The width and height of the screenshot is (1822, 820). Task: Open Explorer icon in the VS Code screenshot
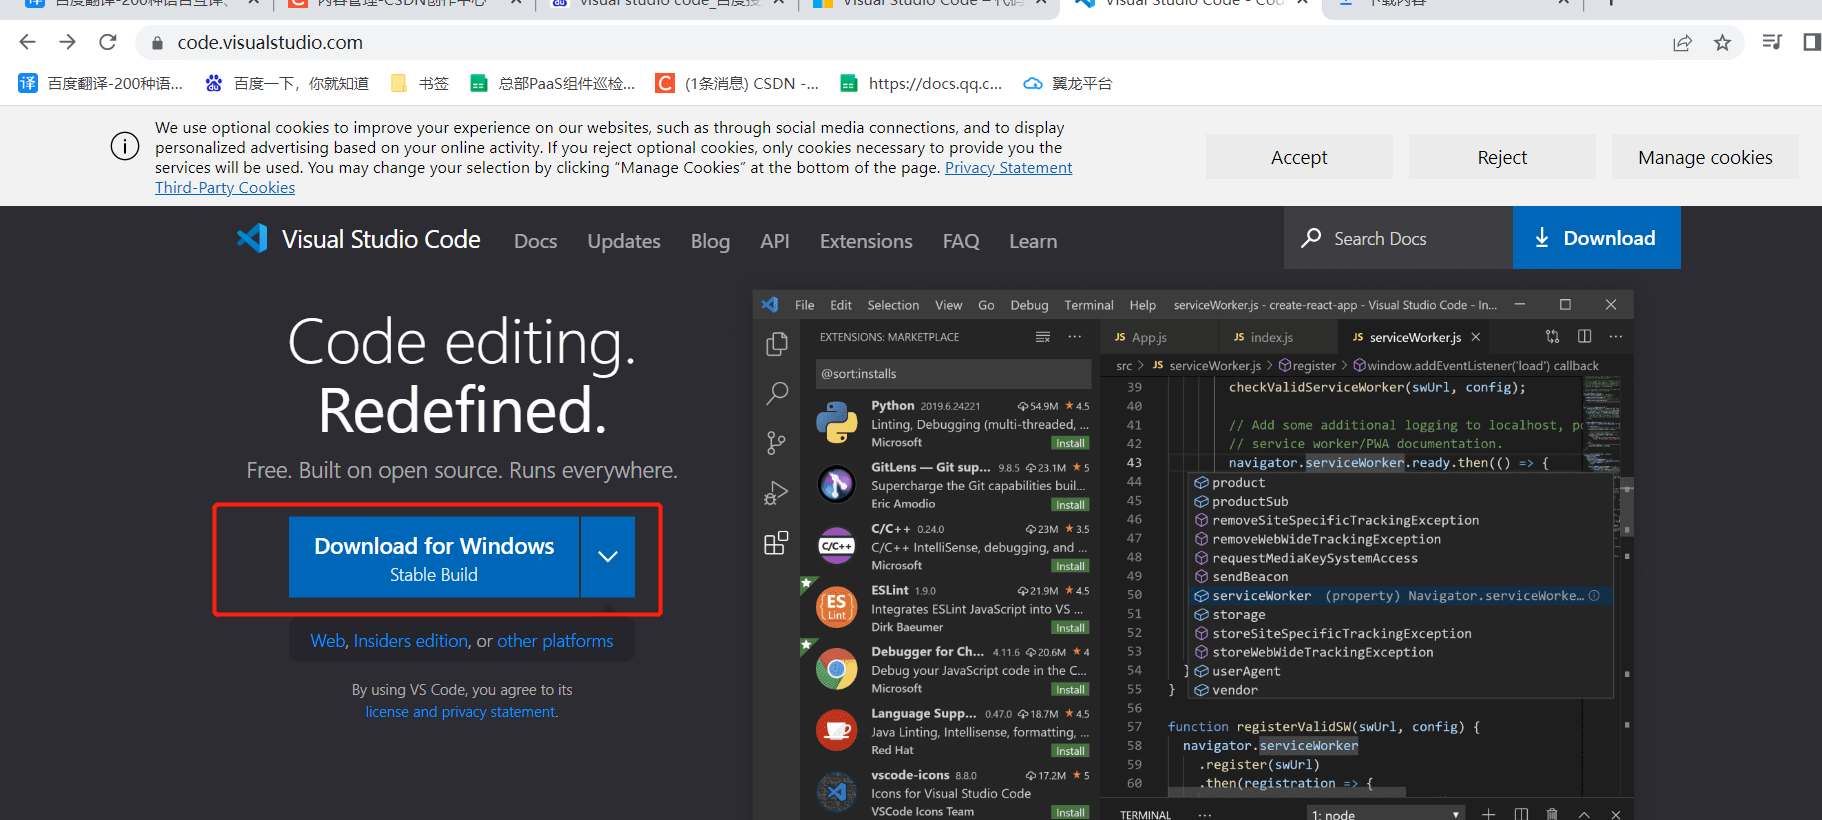point(776,344)
